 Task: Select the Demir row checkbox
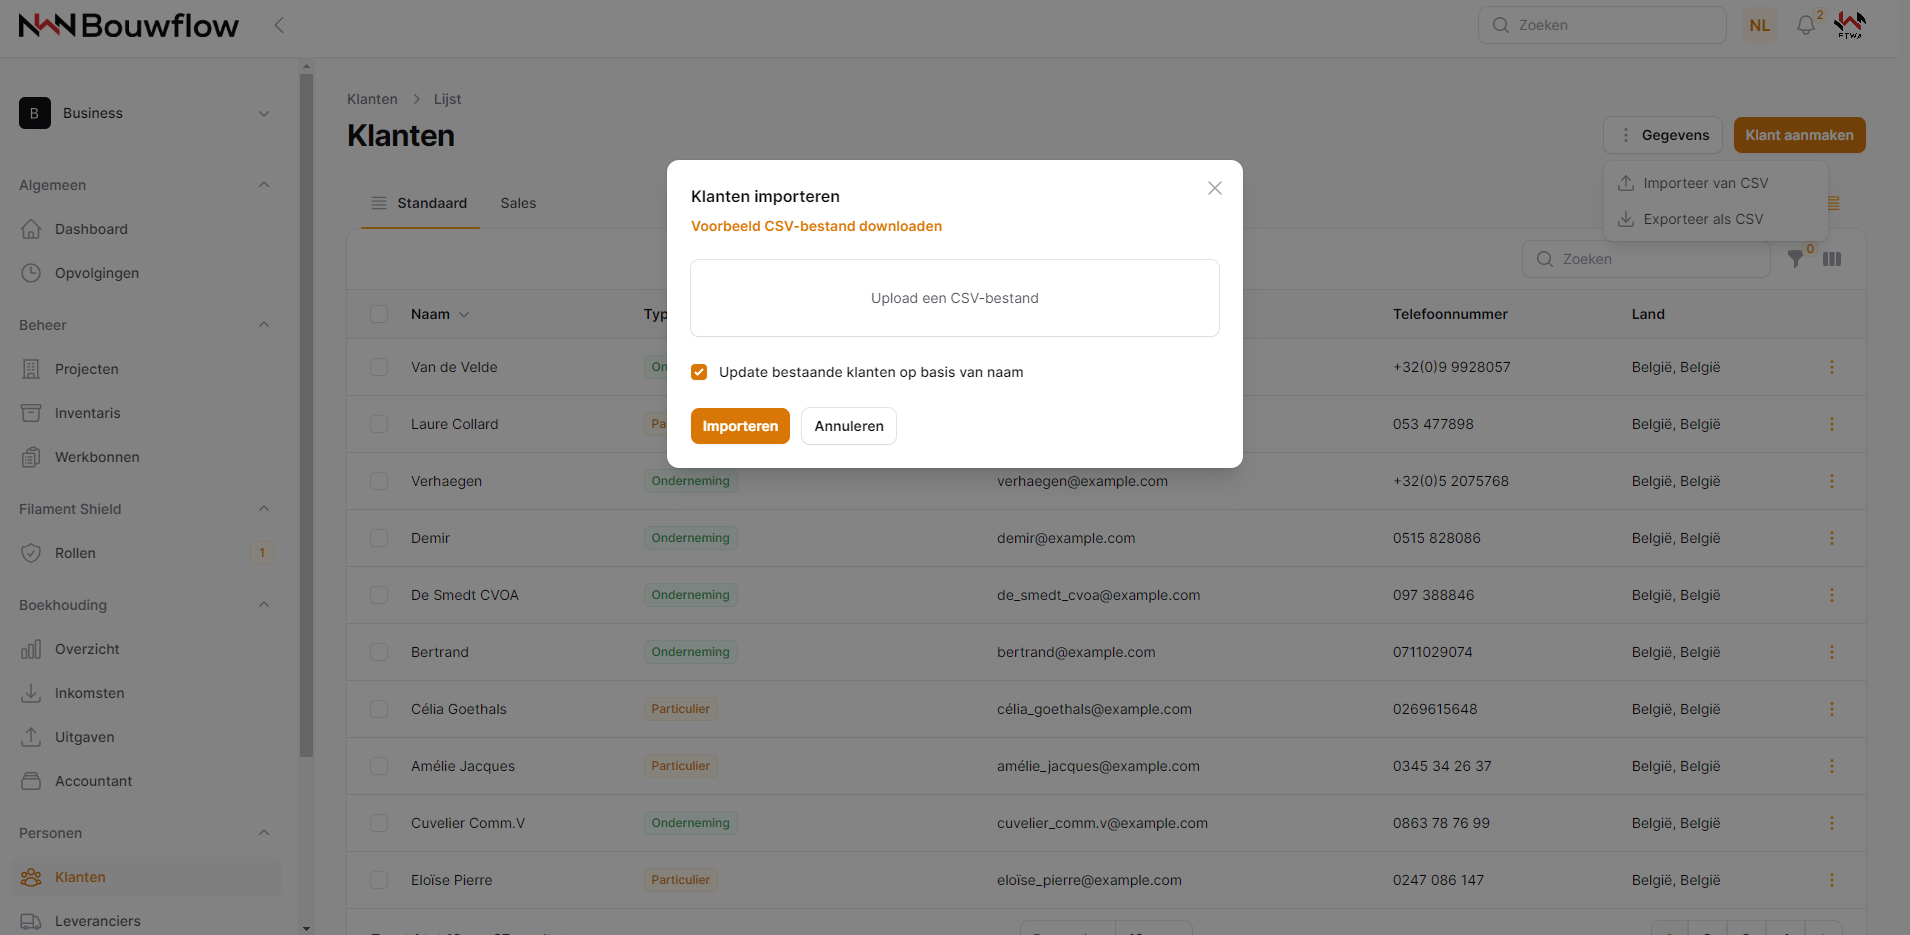click(x=379, y=538)
